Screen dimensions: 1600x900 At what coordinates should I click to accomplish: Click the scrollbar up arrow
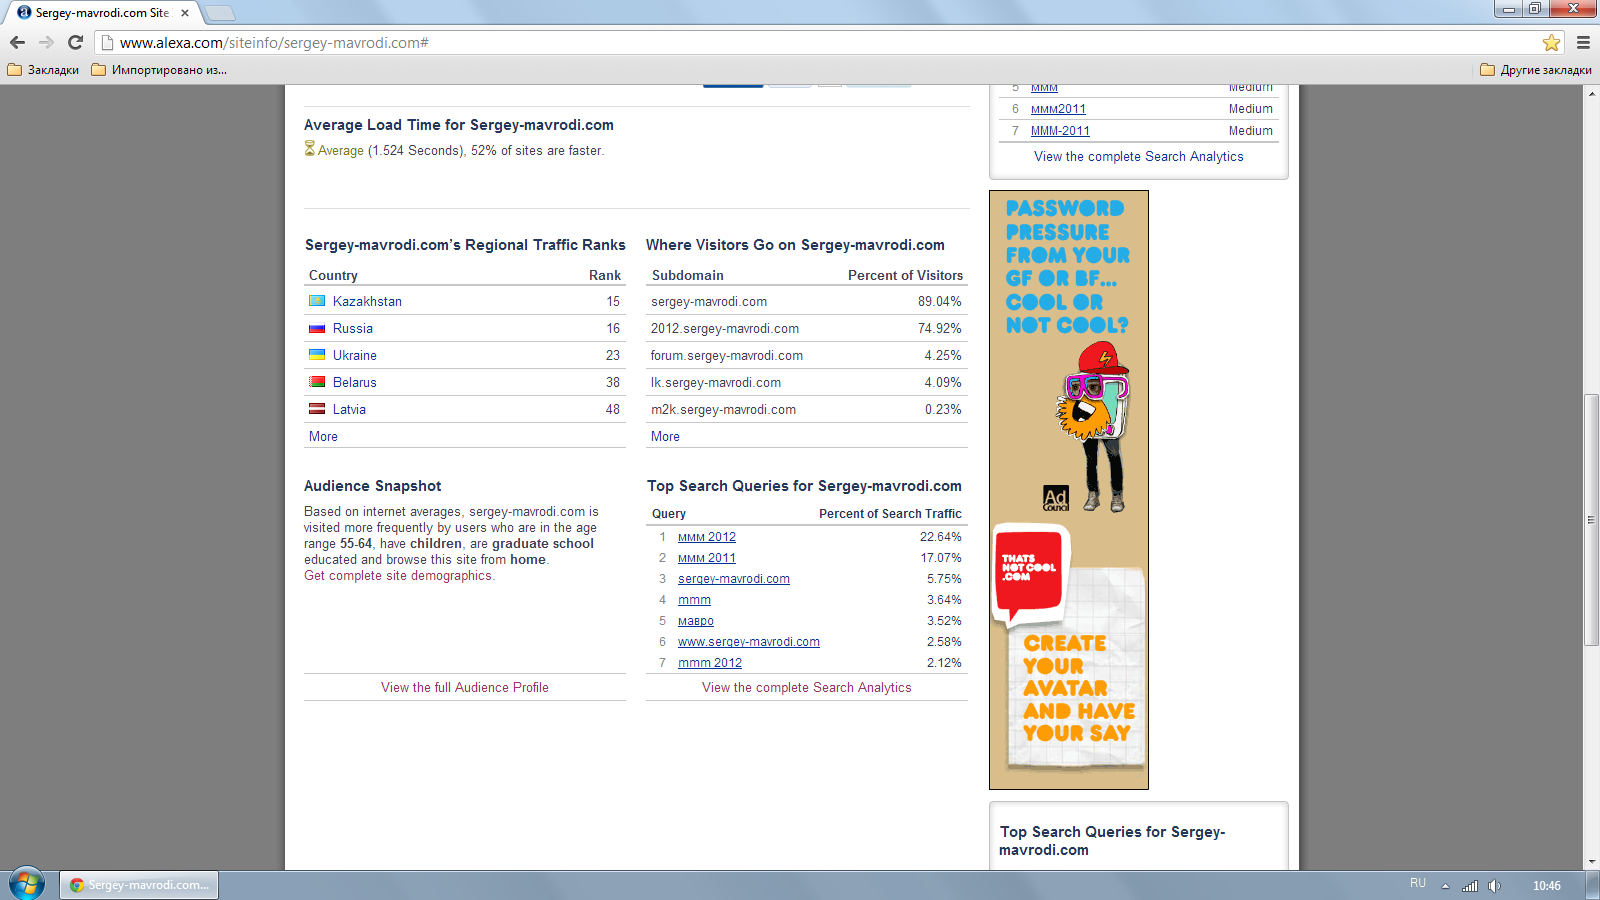tap(1591, 93)
